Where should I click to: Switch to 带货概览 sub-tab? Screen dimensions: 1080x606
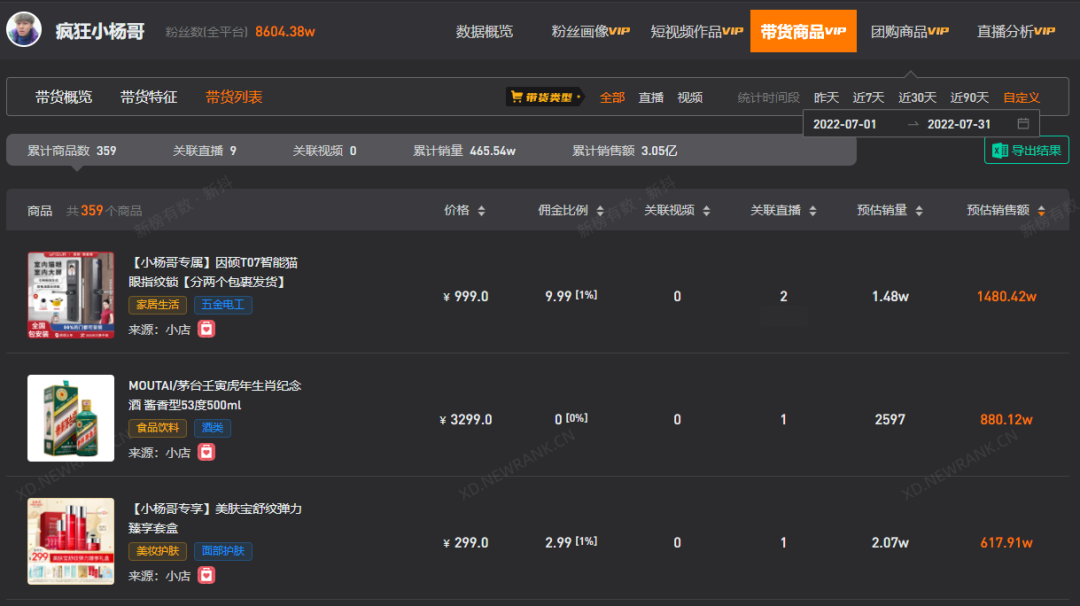click(63, 97)
